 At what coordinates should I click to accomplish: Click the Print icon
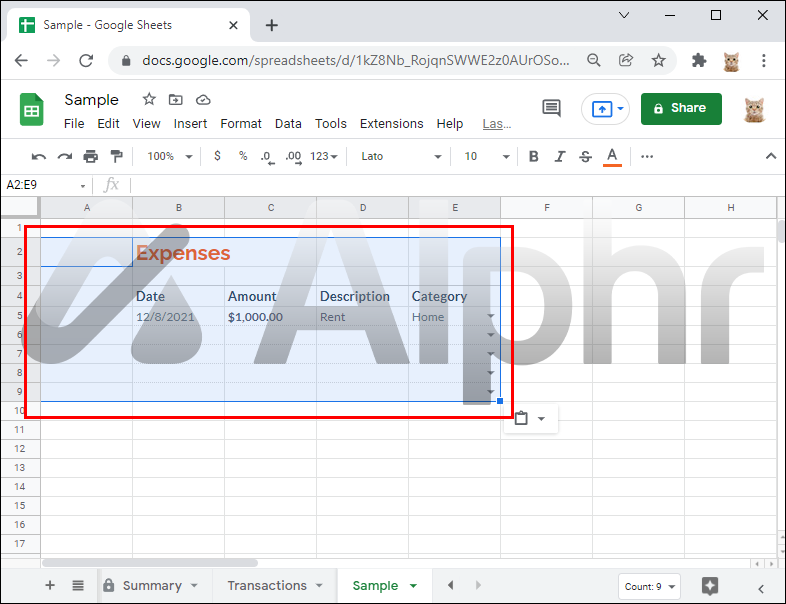coord(91,157)
